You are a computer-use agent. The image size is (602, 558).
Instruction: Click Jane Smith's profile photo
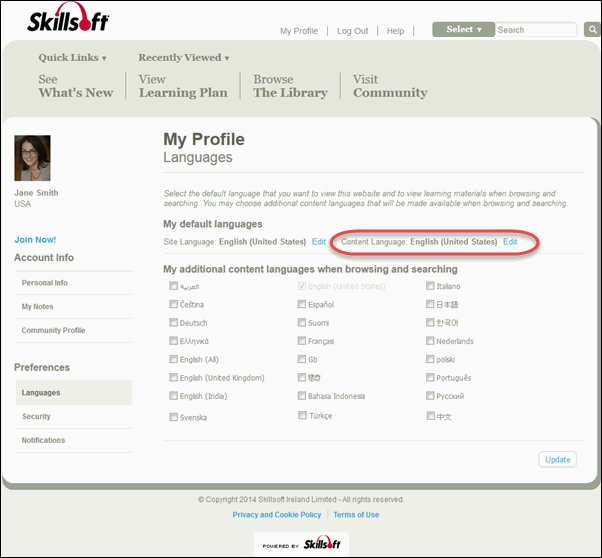32,158
